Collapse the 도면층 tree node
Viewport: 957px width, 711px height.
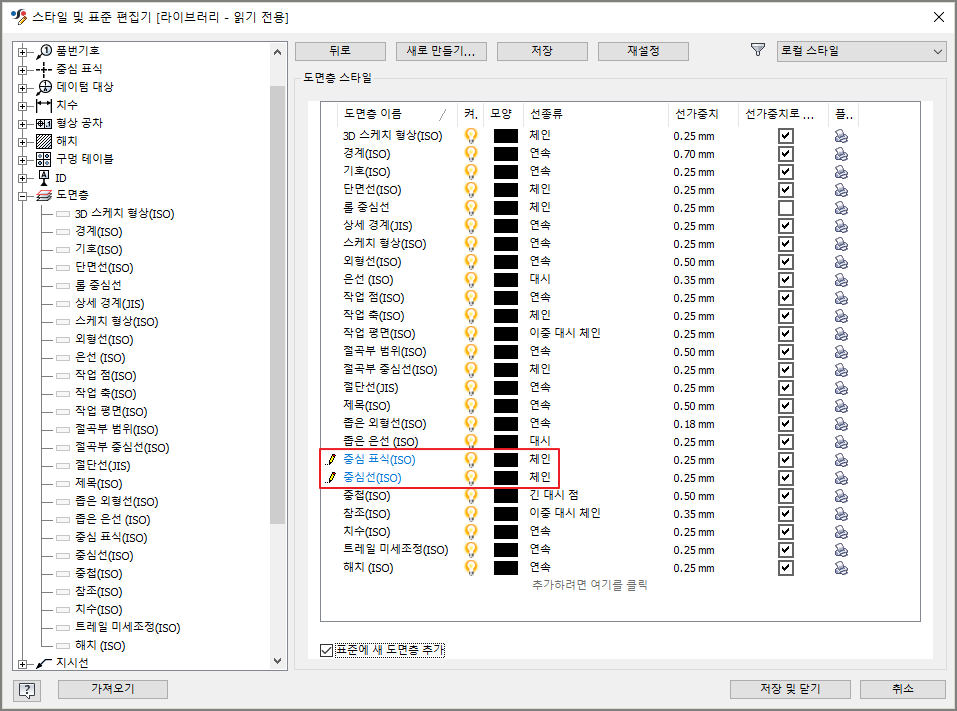(23, 197)
